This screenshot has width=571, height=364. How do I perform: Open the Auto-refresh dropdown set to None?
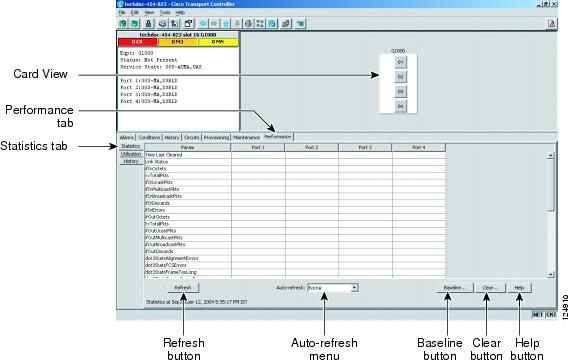333,288
